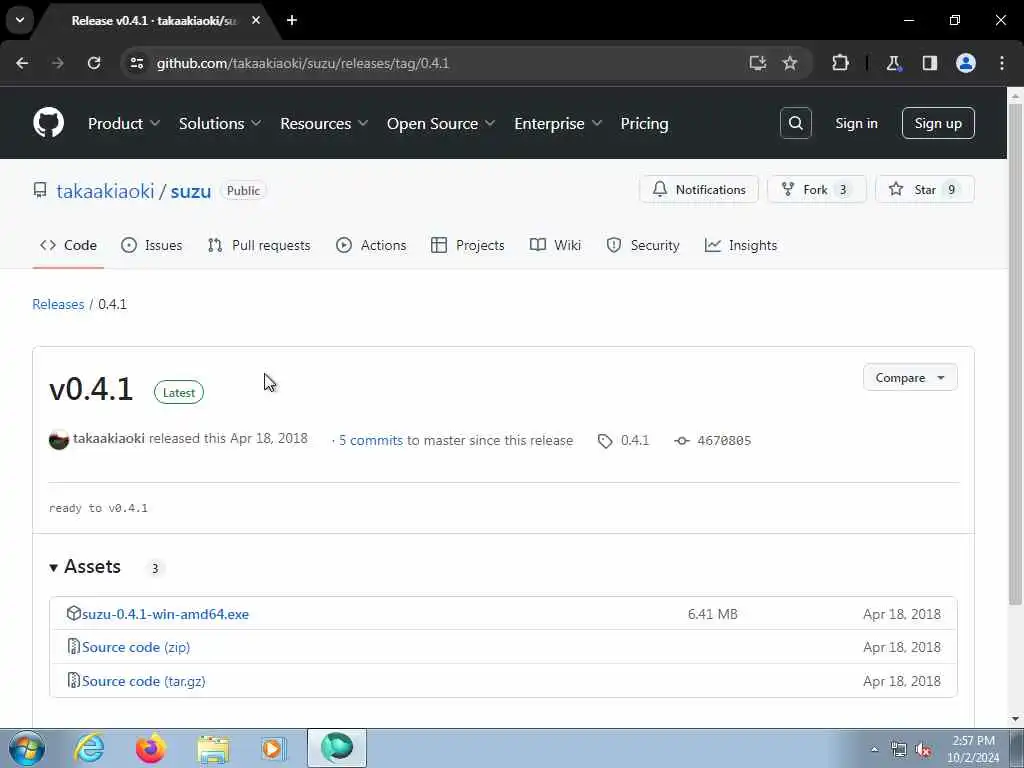The image size is (1024, 768).
Task: Click the takaakiaoki avatar image
Action: coord(59,440)
